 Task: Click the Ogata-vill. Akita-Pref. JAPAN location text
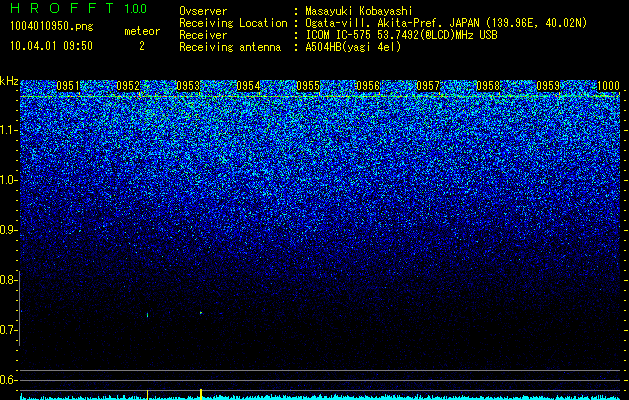coord(392,23)
